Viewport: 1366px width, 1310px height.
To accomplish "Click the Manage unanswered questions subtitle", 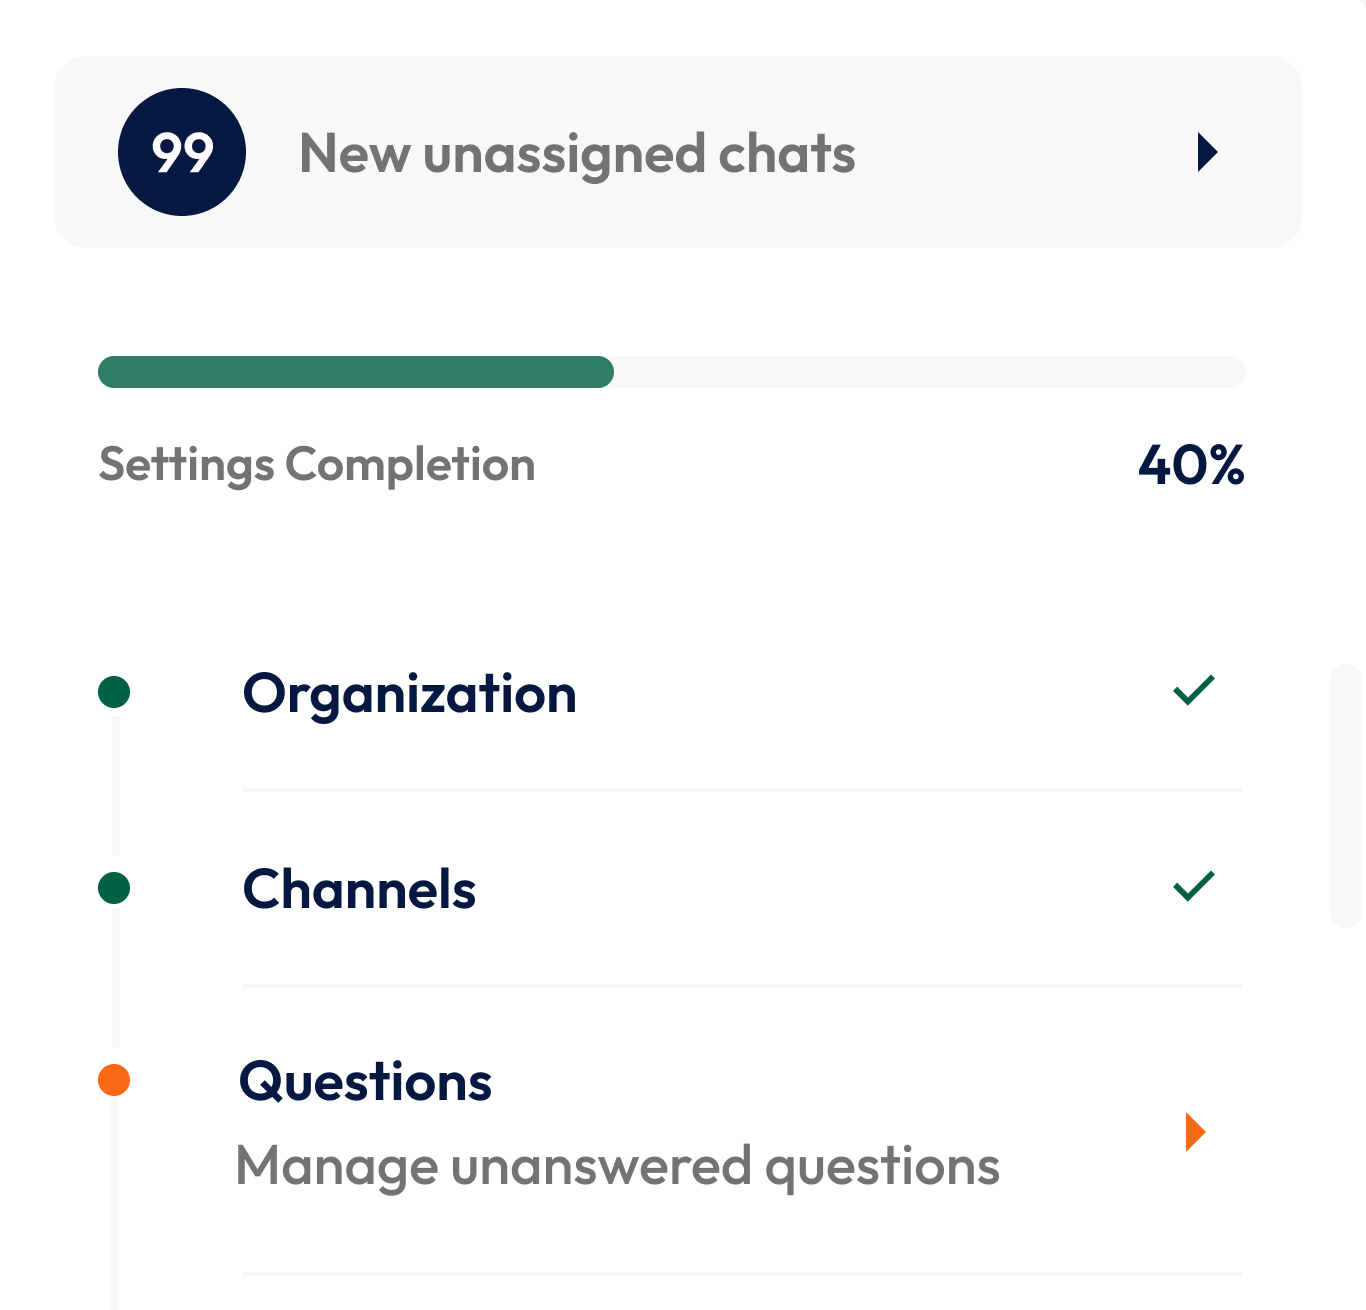I will tap(618, 1167).
